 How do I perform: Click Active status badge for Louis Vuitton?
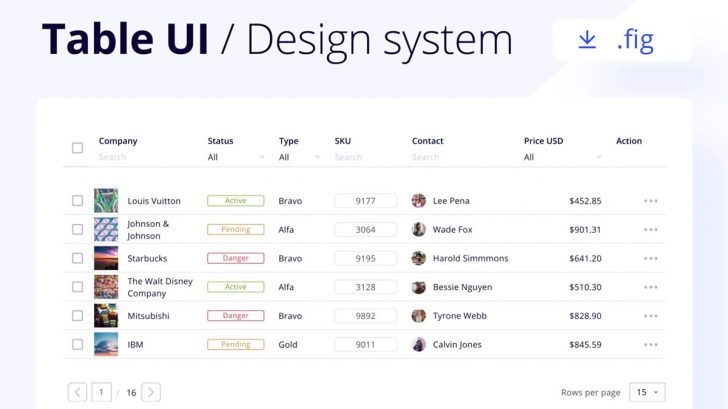[x=236, y=201]
